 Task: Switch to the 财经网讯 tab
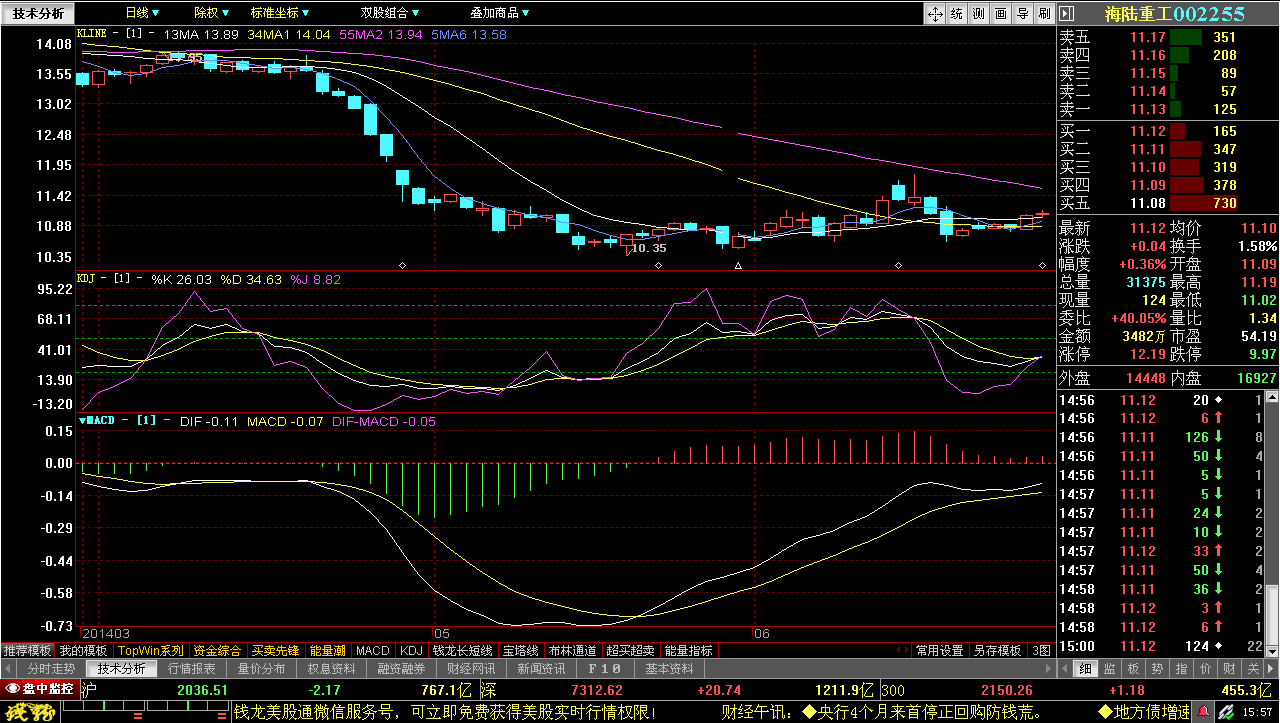pos(471,668)
